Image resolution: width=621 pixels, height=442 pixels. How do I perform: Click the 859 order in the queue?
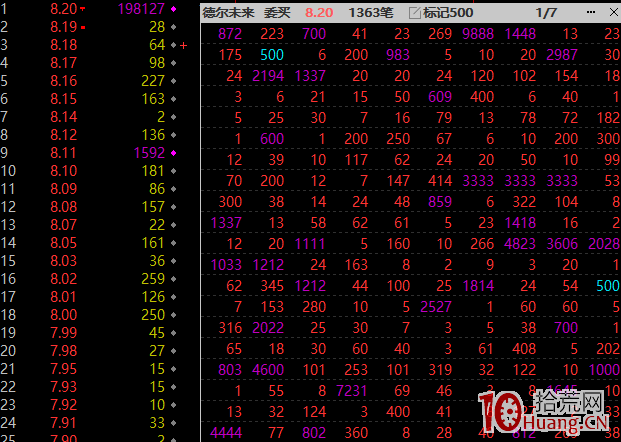(x=440, y=202)
